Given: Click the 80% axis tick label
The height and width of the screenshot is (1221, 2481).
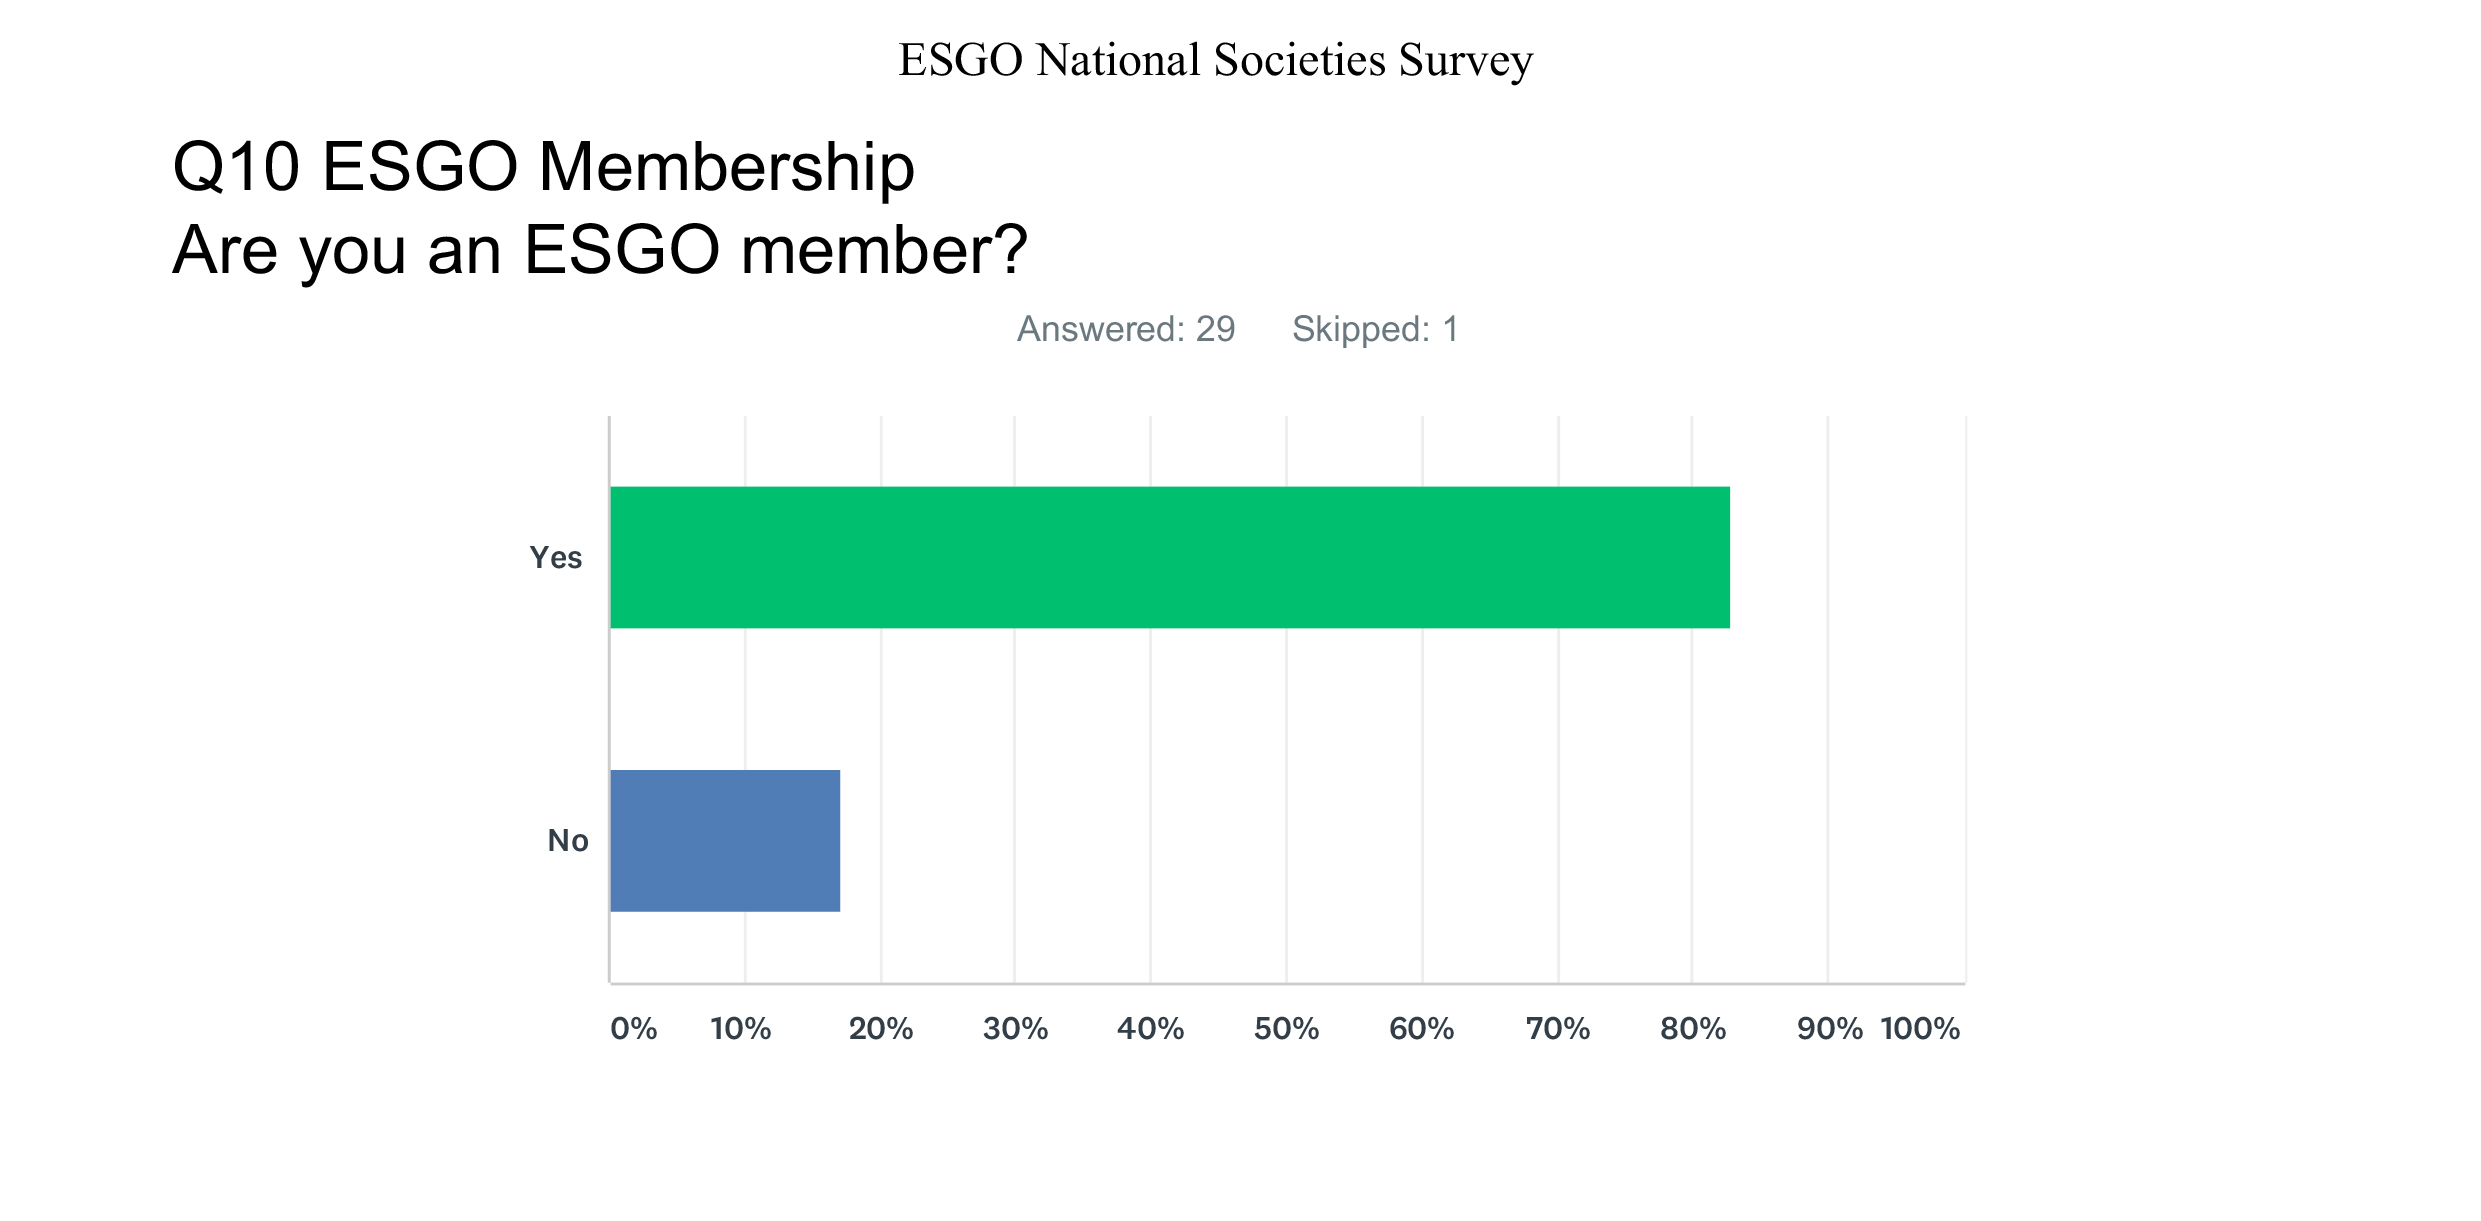Looking at the screenshot, I should [x=1693, y=1029].
